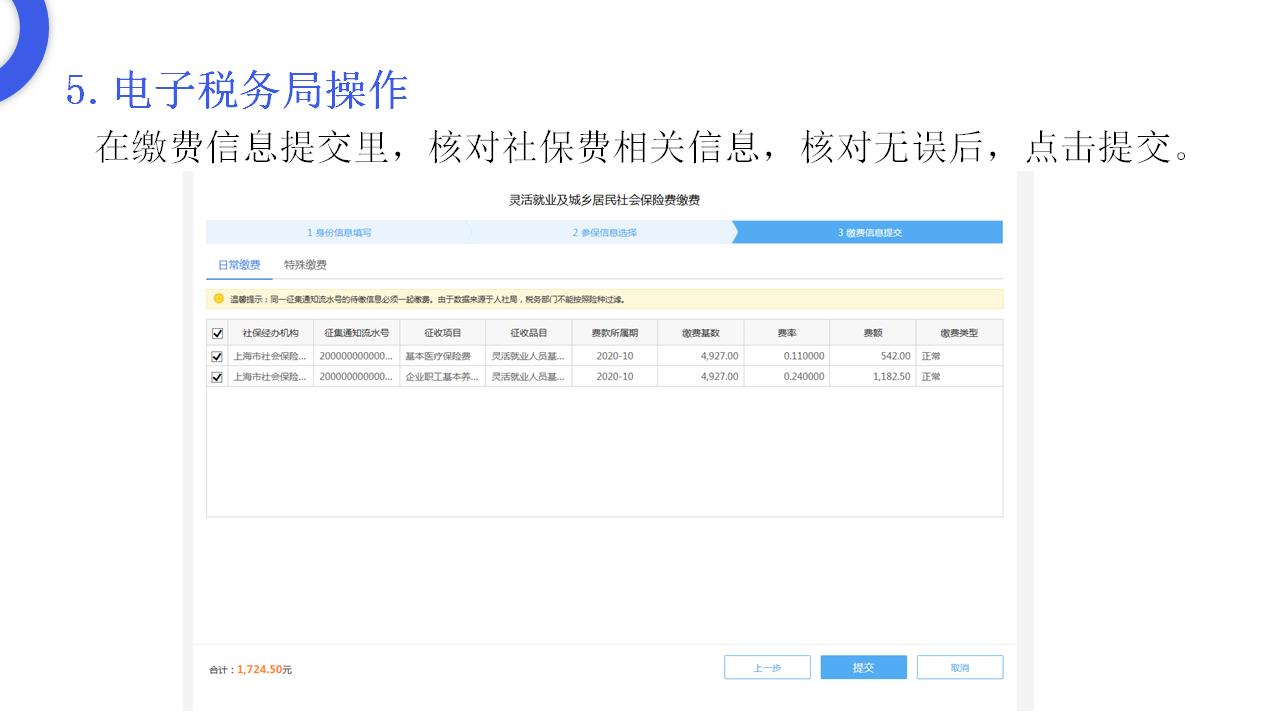The height and width of the screenshot is (720, 1280).
Task: Switch to the 特殊缴费 tab
Action: click(x=305, y=265)
